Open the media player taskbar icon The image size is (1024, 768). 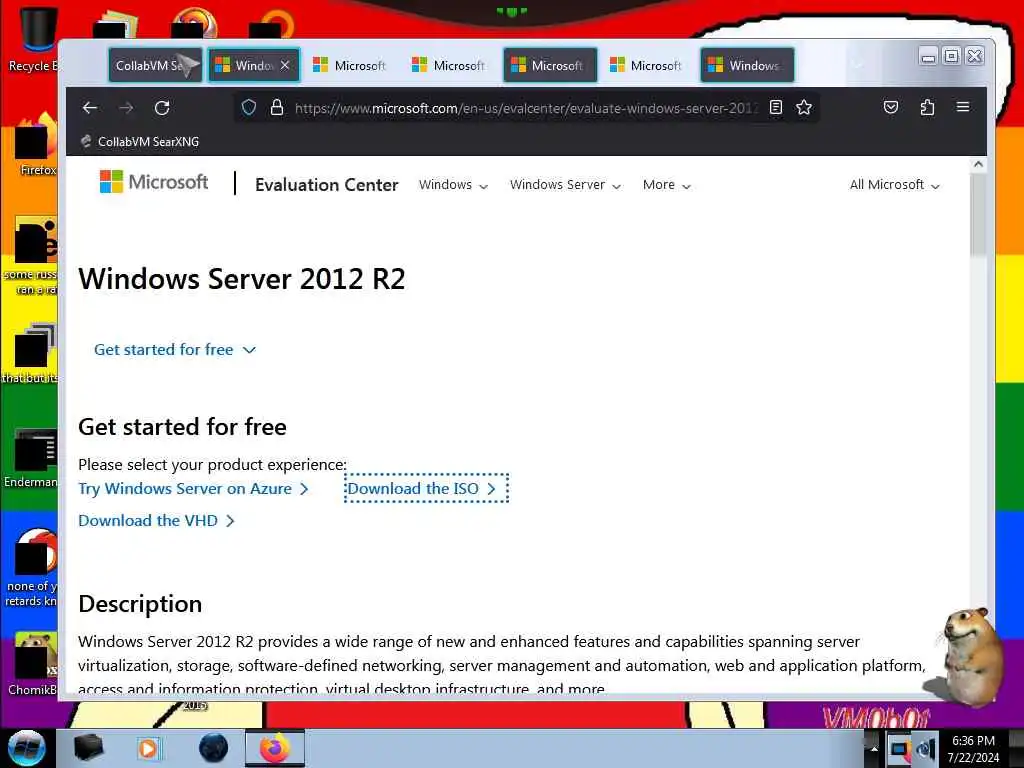(x=148, y=748)
